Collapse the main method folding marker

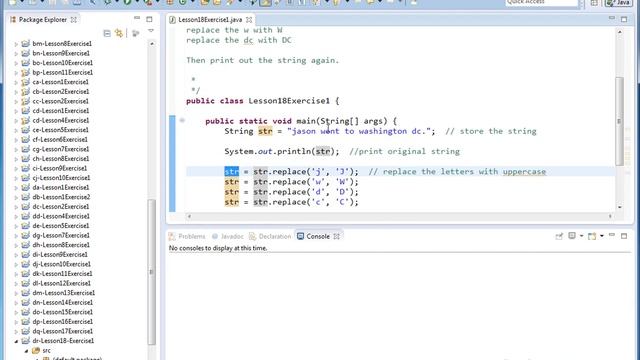(182, 120)
